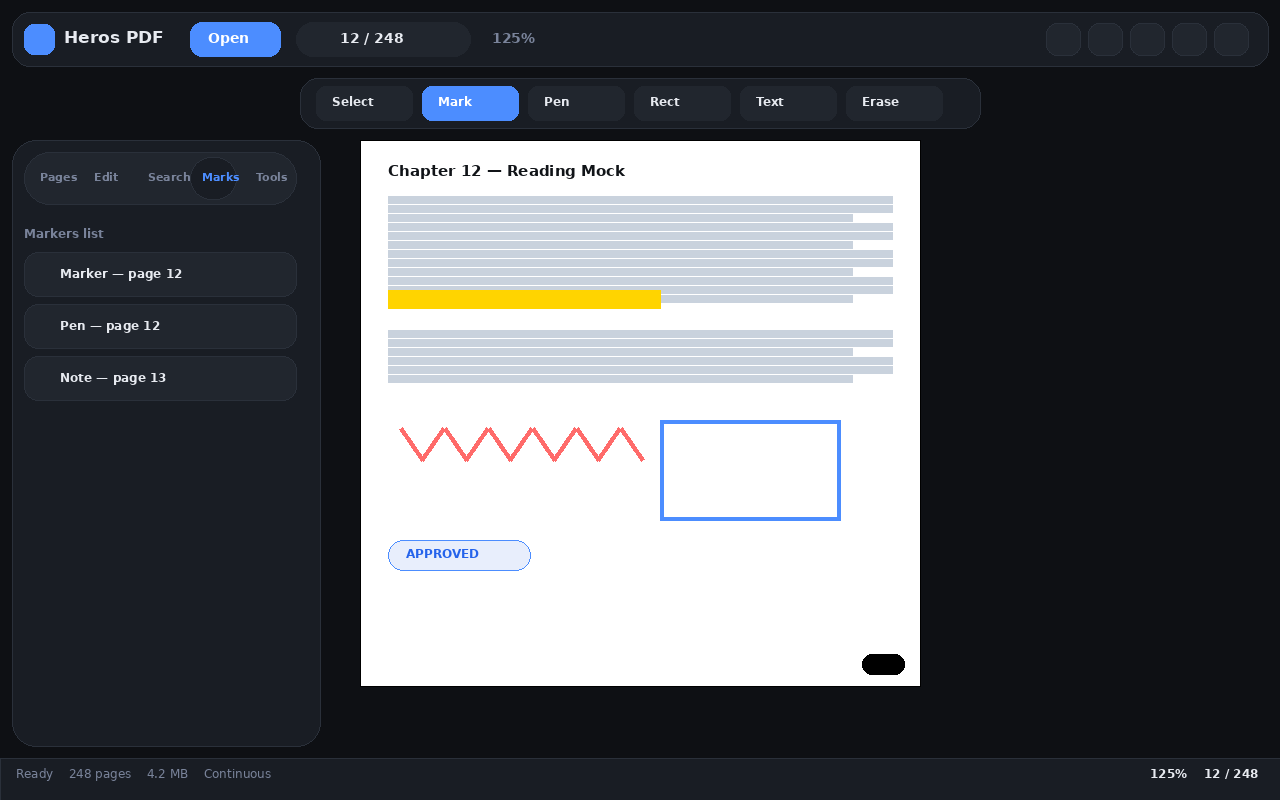Viewport: 1280px width, 800px height.
Task: Open the Edit sidebar tab
Action: click(106, 178)
